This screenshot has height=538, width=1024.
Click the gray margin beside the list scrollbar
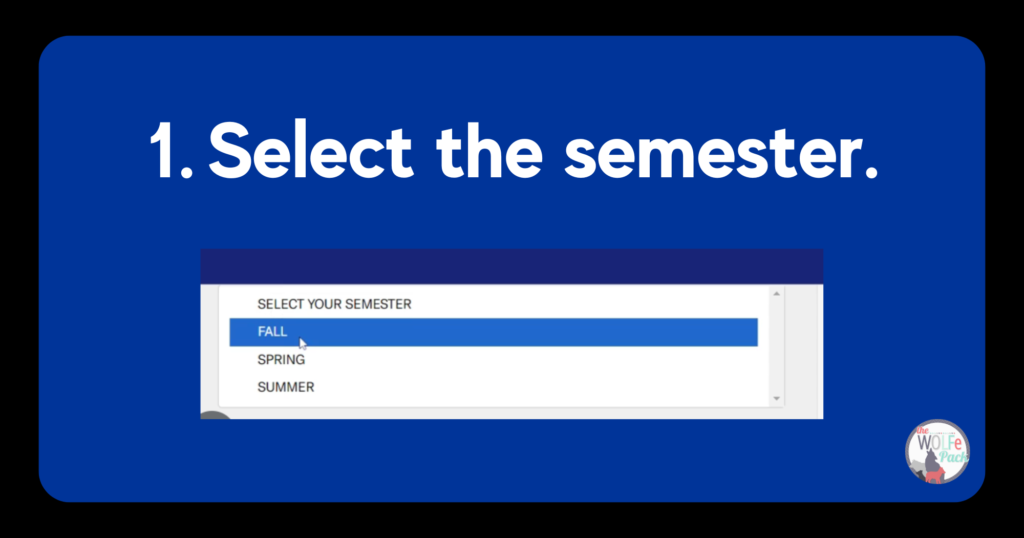click(x=803, y=346)
